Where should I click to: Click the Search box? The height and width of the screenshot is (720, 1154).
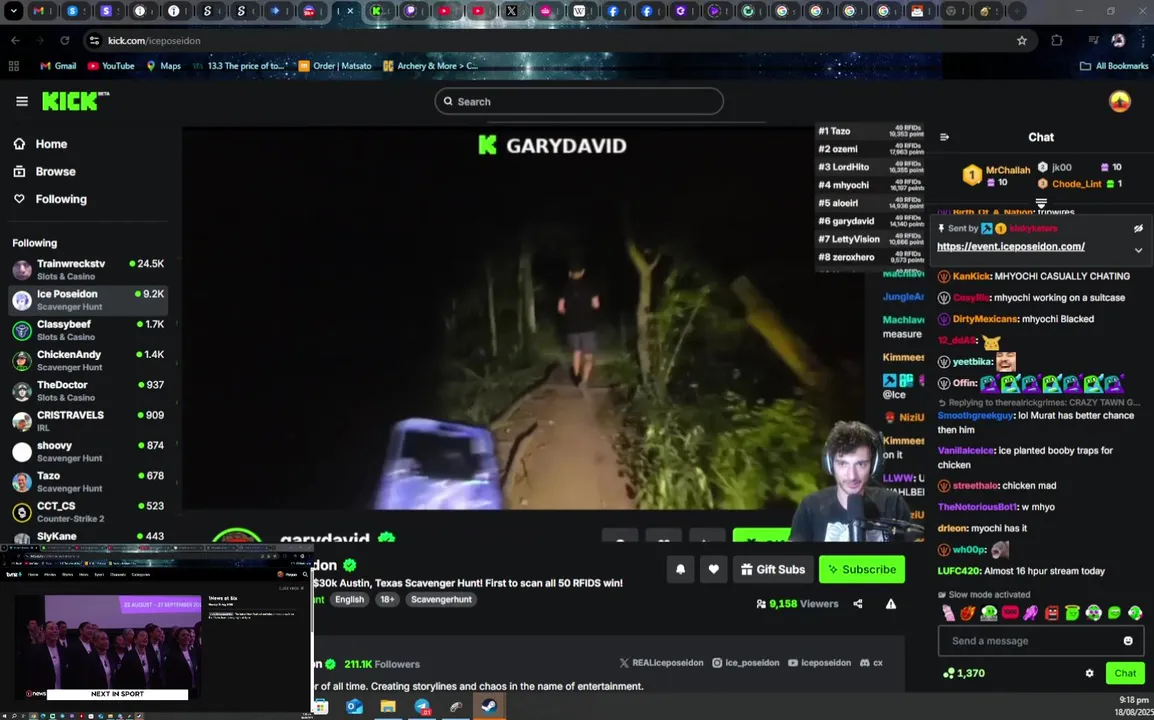[578, 102]
